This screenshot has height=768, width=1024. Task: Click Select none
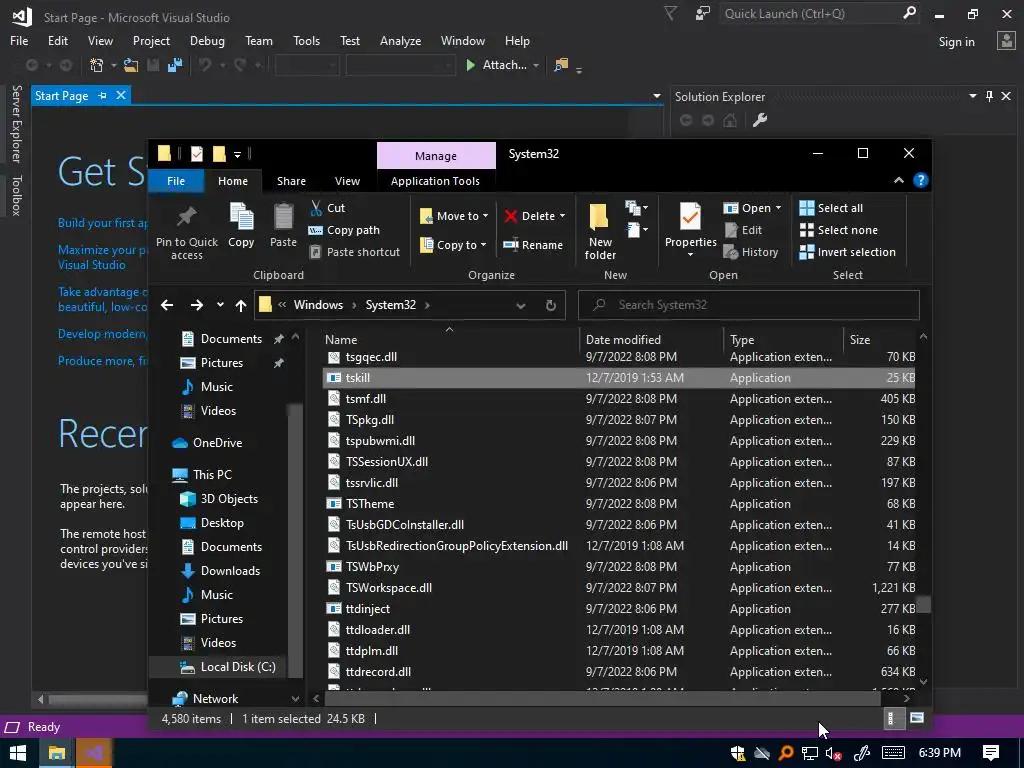tap(839, 230)
